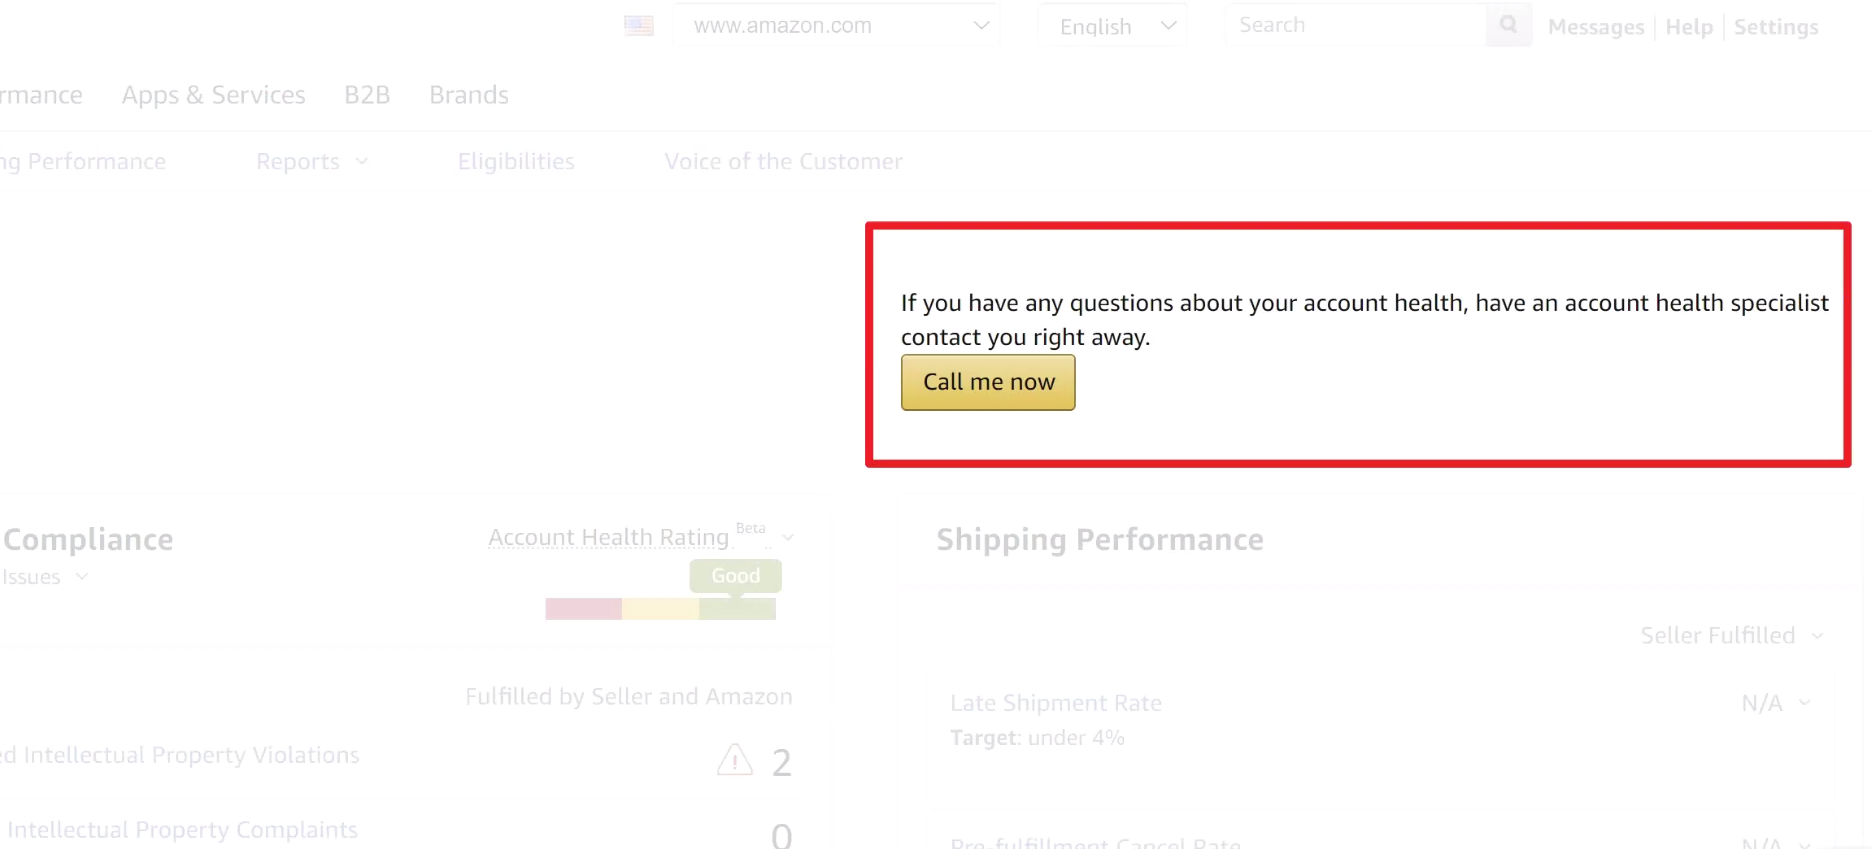
Task: Open the Apps & Services menu
Action: (x=213, y=95)
